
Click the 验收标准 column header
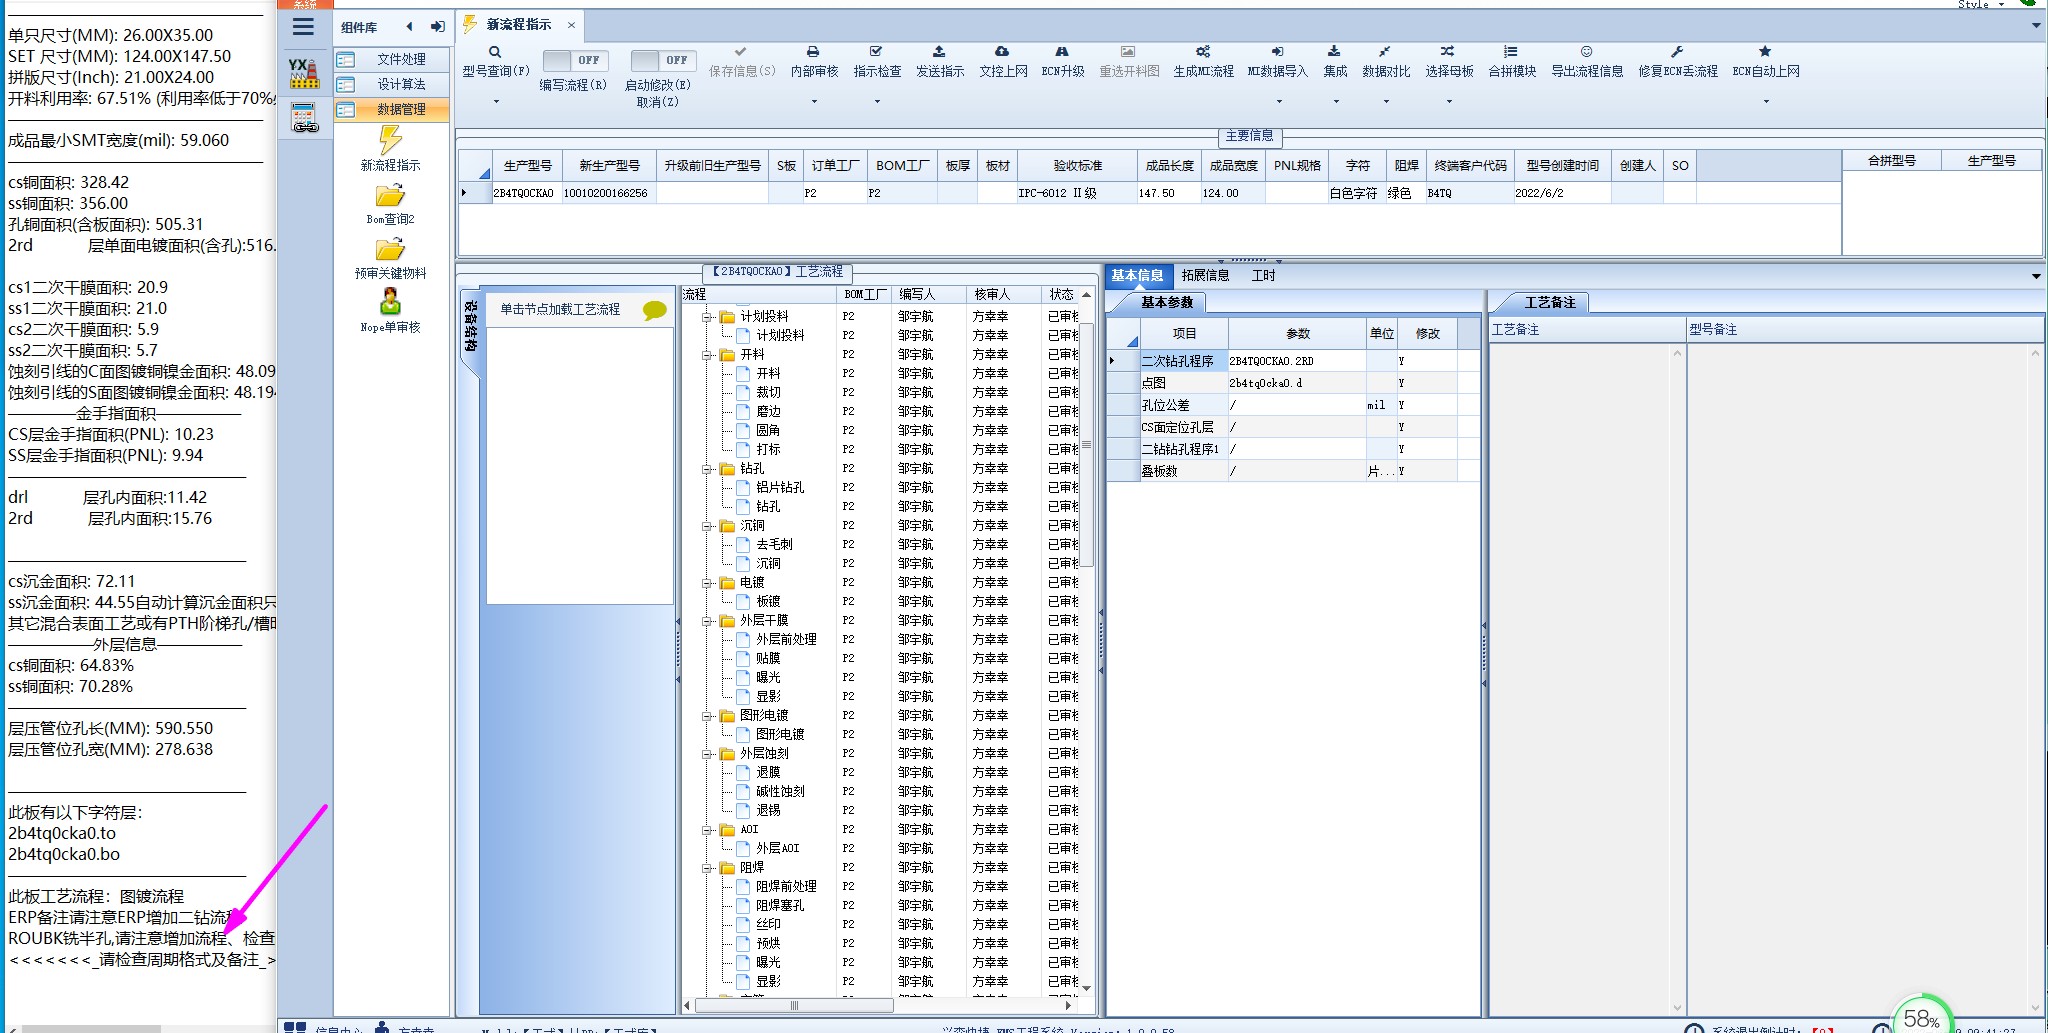1077,166
